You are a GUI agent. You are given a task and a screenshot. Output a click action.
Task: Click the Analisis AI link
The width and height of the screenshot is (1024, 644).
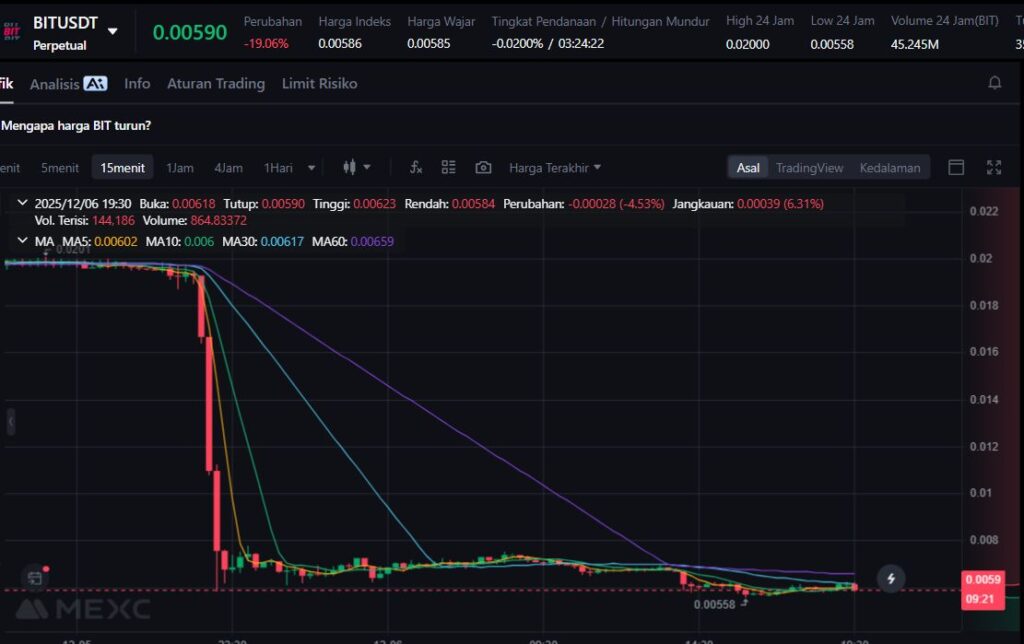(68, 84)
